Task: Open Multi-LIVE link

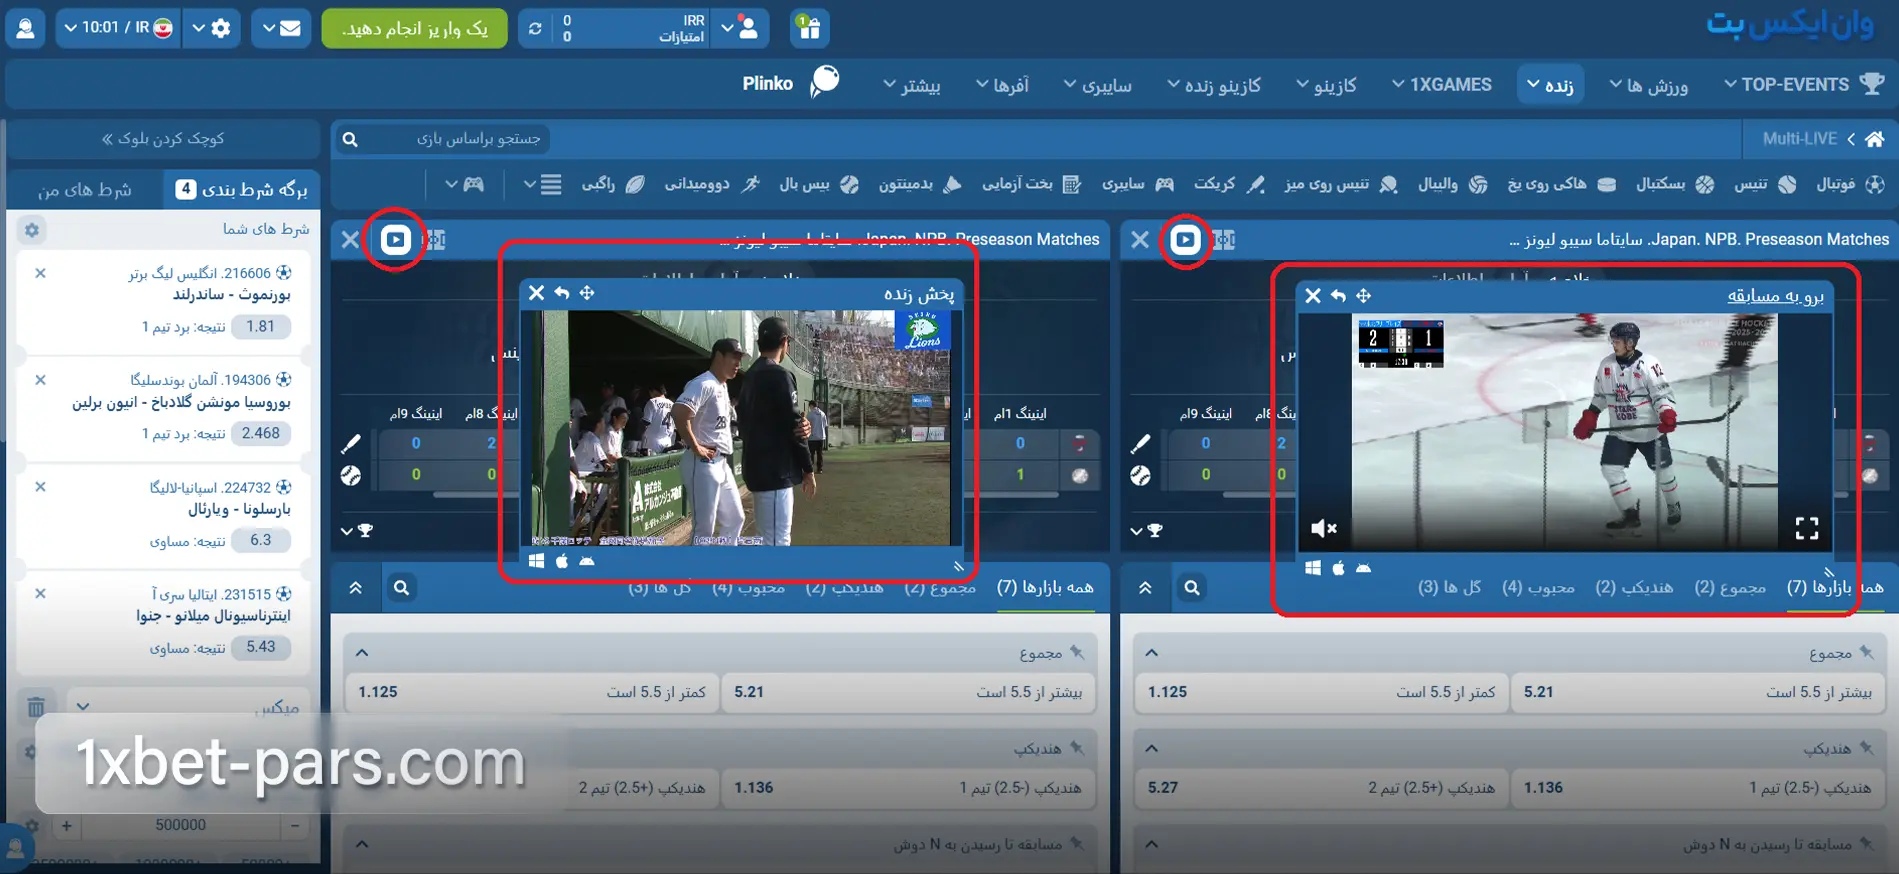Action: [1800, 139]
